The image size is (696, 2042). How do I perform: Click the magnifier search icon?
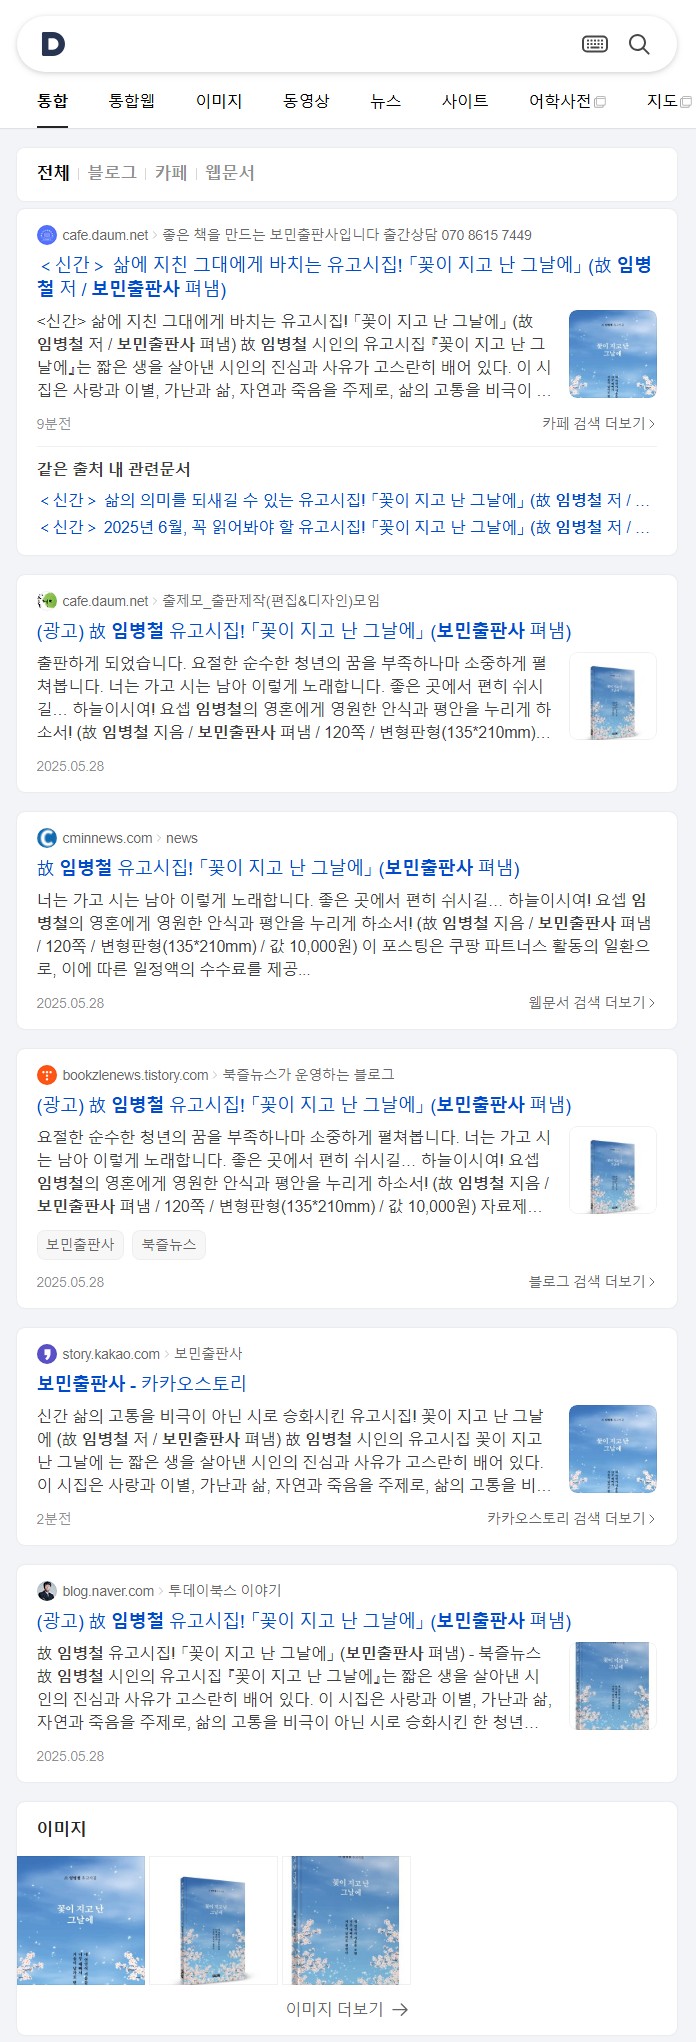(x=639, y=44)
